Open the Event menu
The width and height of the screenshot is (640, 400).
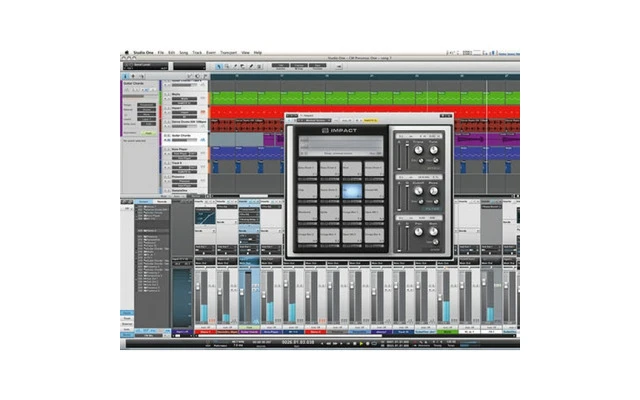click(x=211, y=53)
